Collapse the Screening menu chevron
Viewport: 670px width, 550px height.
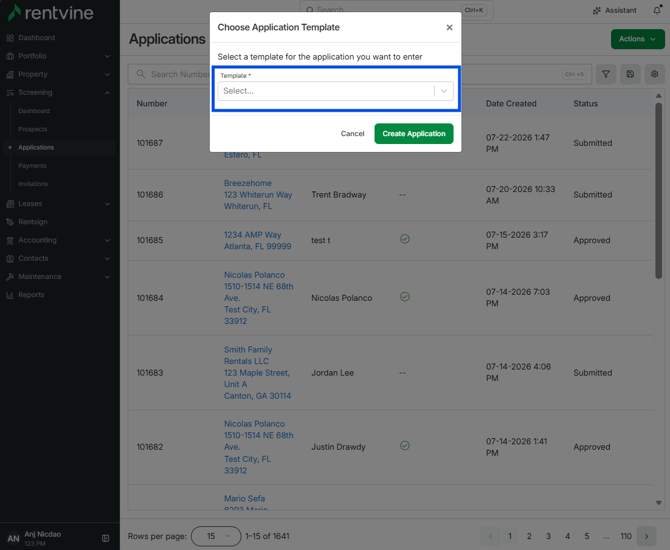(107, 93)
